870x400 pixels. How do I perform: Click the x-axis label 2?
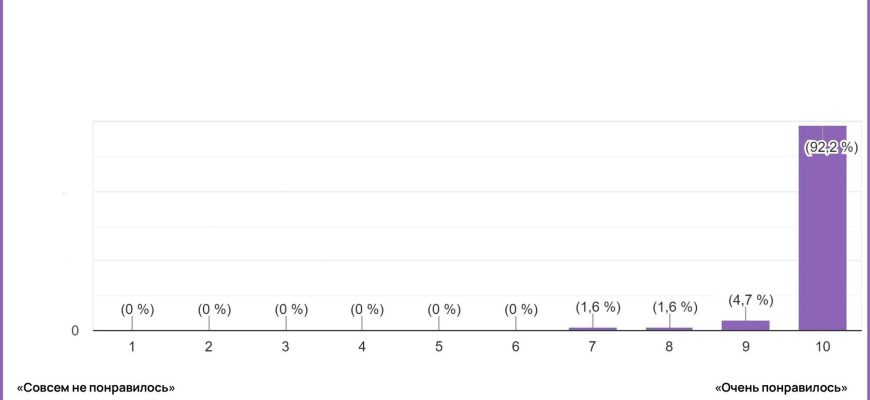pyautogui.click(x=209, y=347)
